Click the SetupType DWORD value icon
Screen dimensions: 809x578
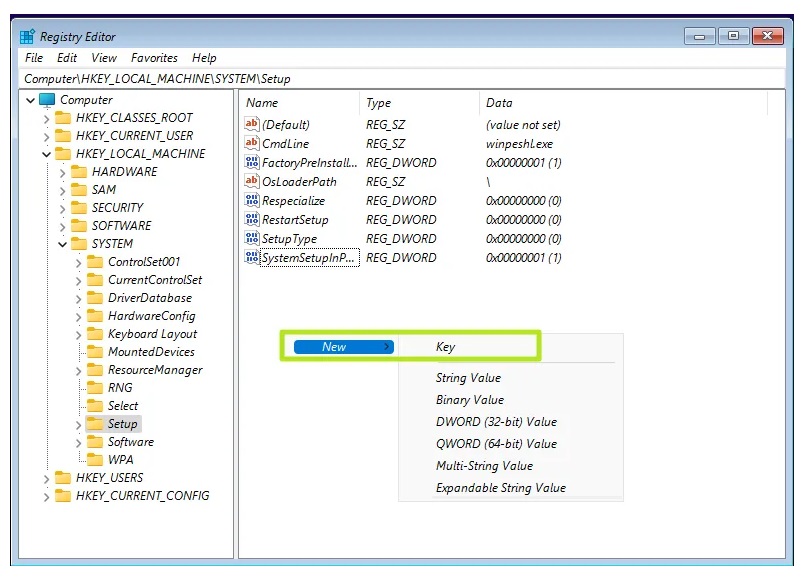click(x=252, y=239)
